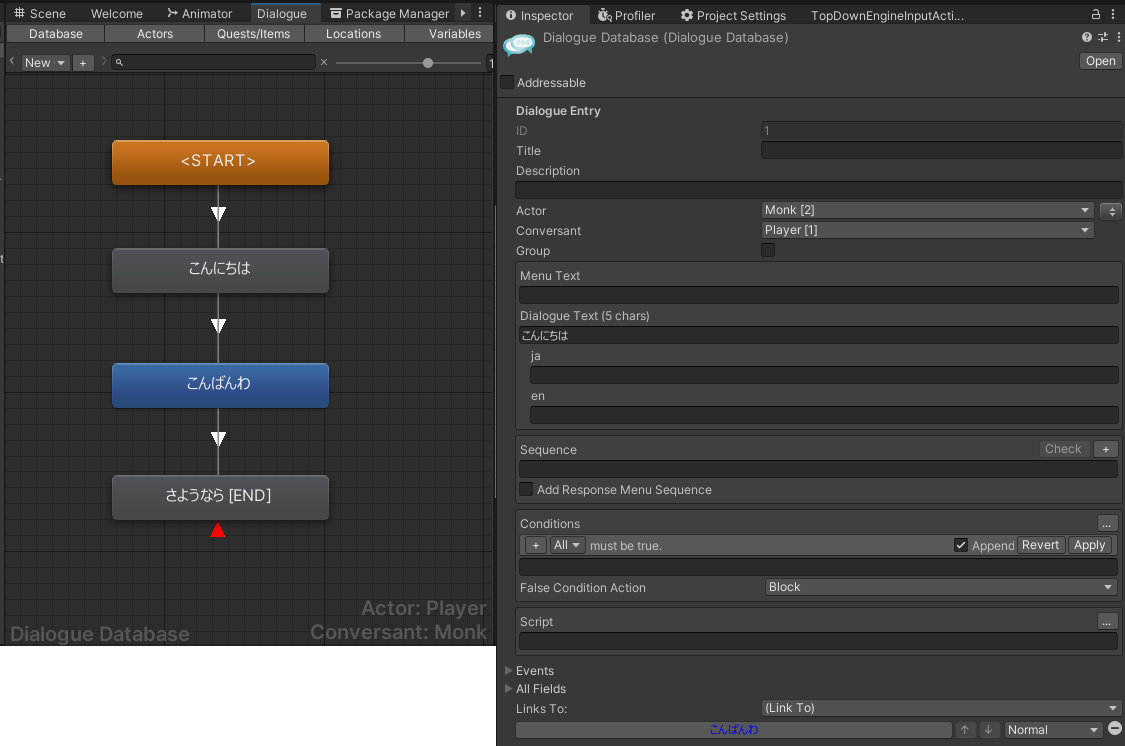Open the Inspector kebab menu icon
Screen dimensions: 1125x746
coord(1114,14)
